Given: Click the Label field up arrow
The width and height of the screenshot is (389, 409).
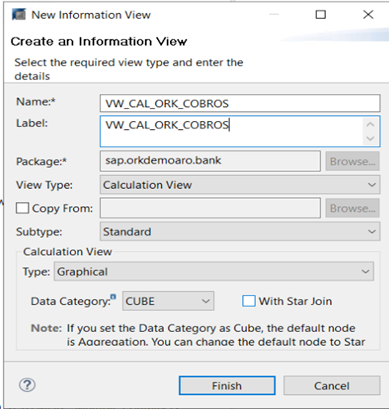Looking at the screenshot, I should (370, 125).
